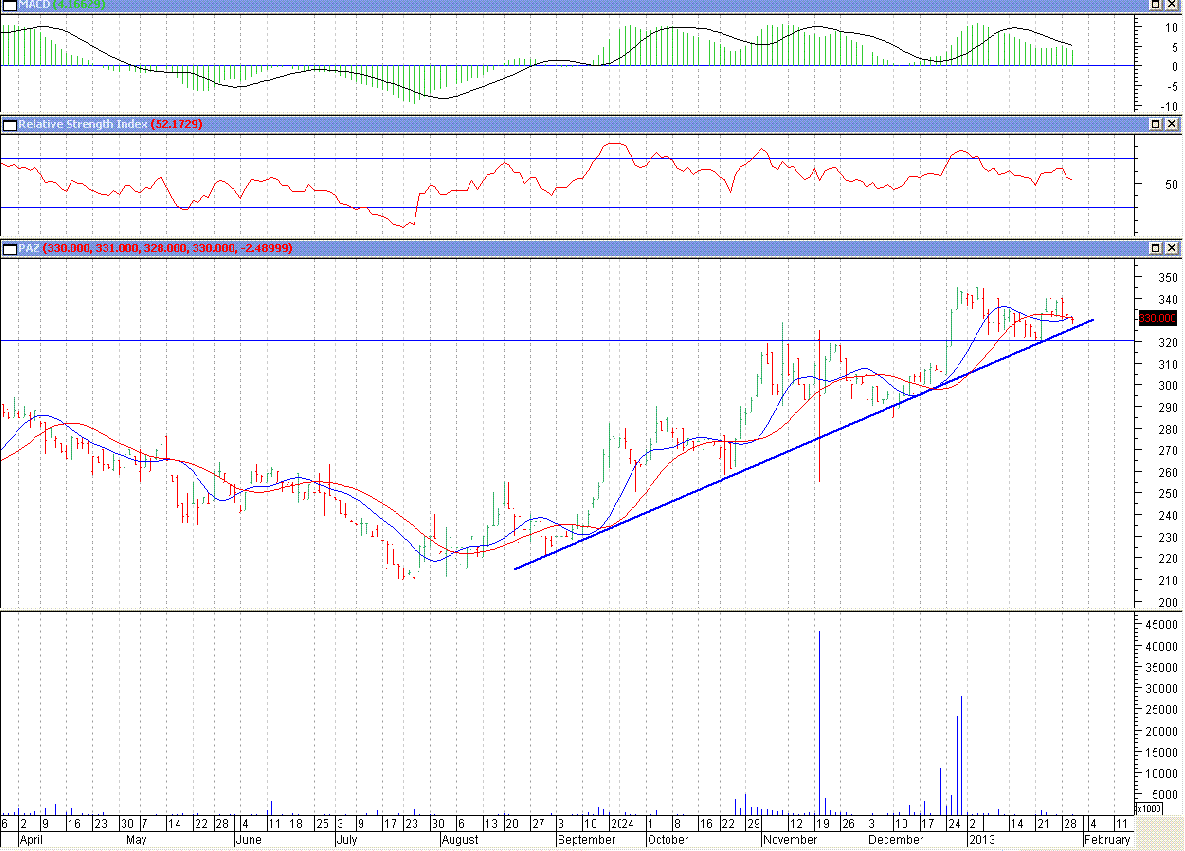Click the Relative Strength Index title text
The height and width of the screenshot is (851, 1185).
(x=82, y=124)
